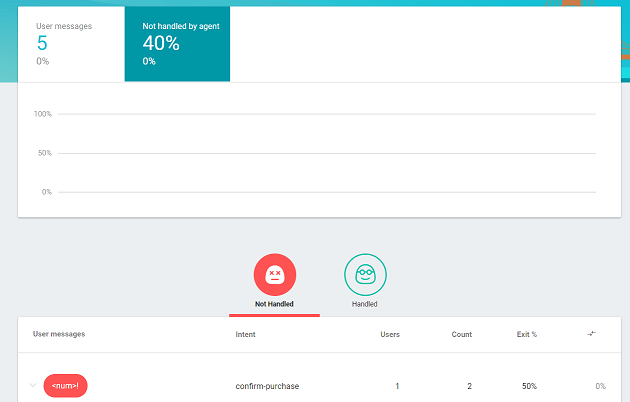Click the Count value 2 in the row
Image resolution: width=630 pixels, height=402 pixels.
point(469,386)
